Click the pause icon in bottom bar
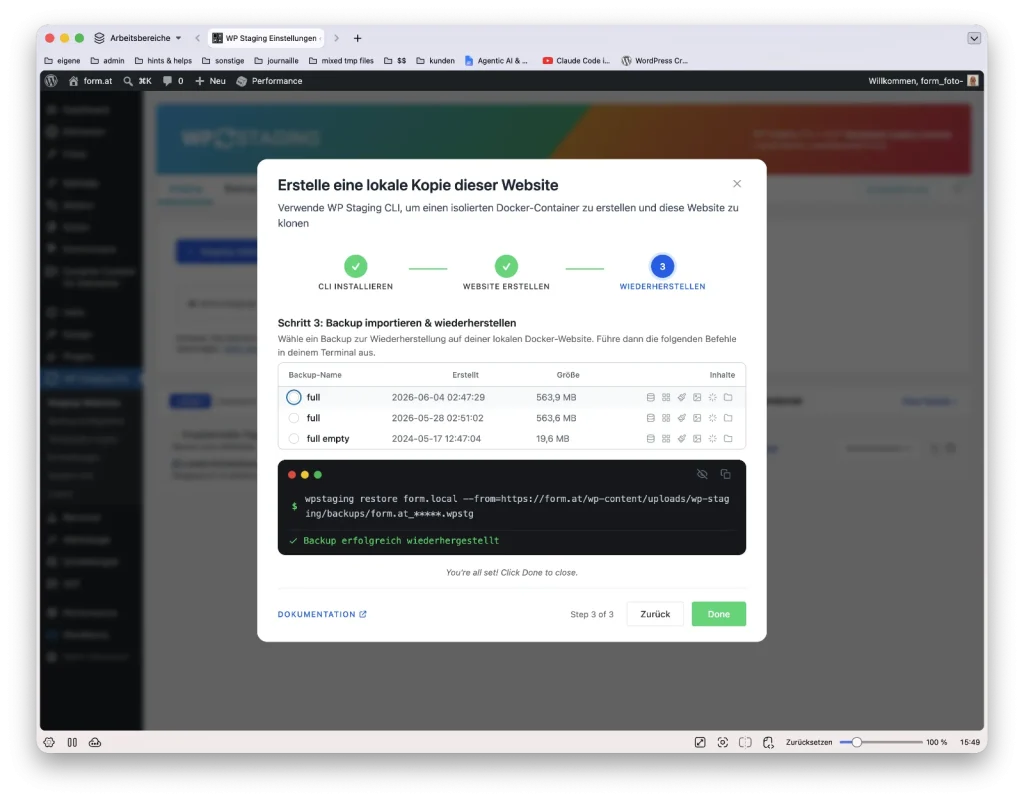Image resolution: width=1024 pixels, height=801 pixels. [x=72, y=742]
